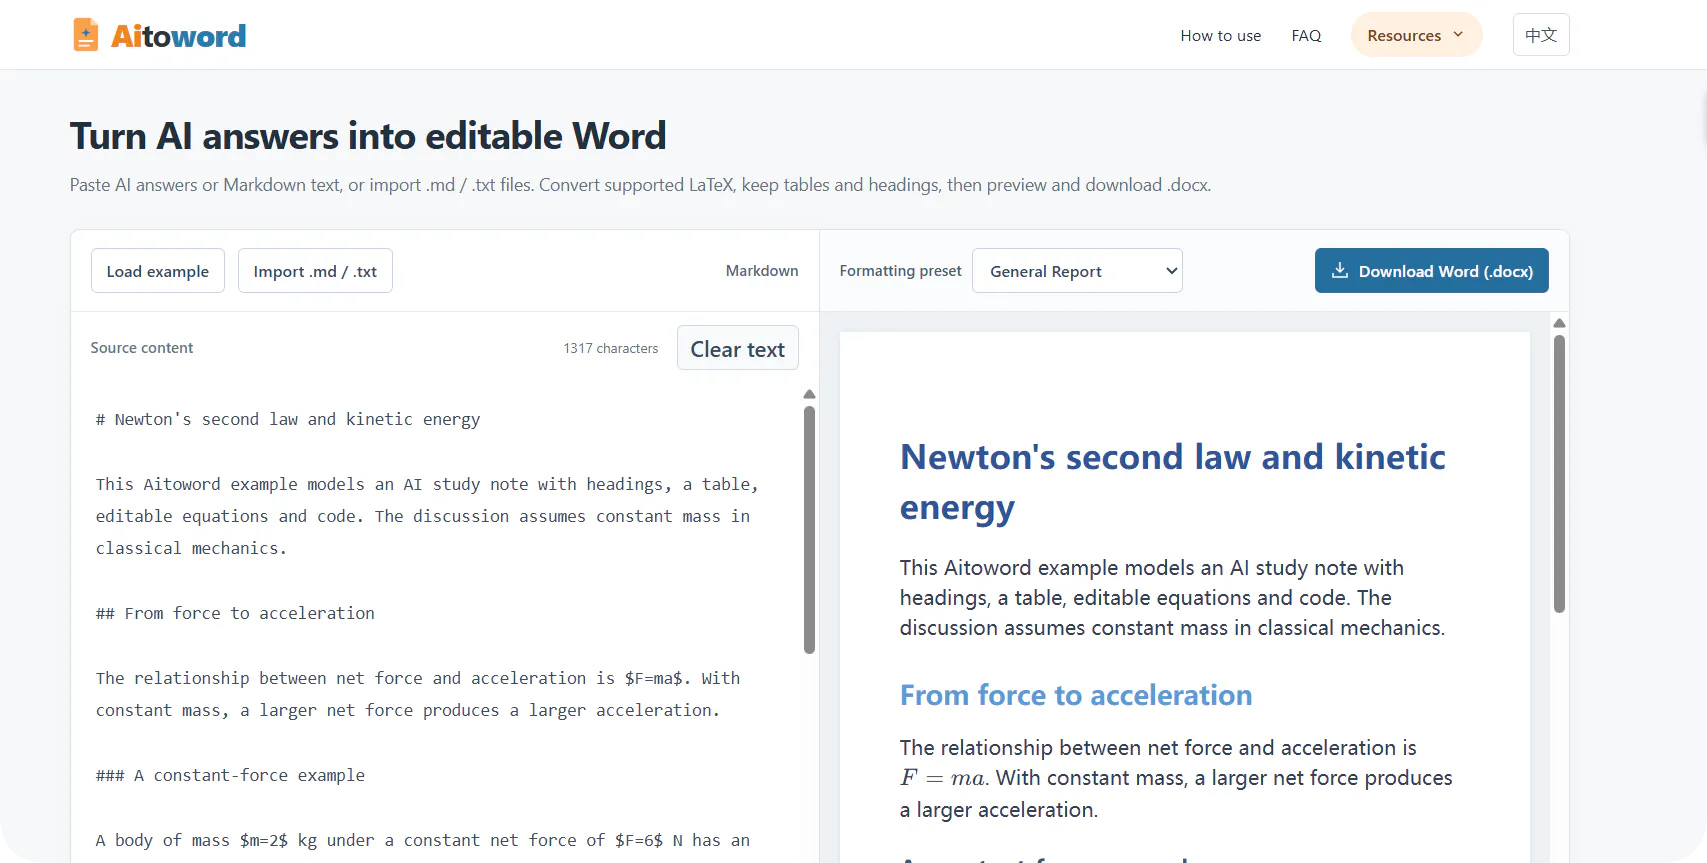This screenshot has width=1707, height=863.
Task: Click source line '## From force to acceleration'
Action: coord(235,613)
